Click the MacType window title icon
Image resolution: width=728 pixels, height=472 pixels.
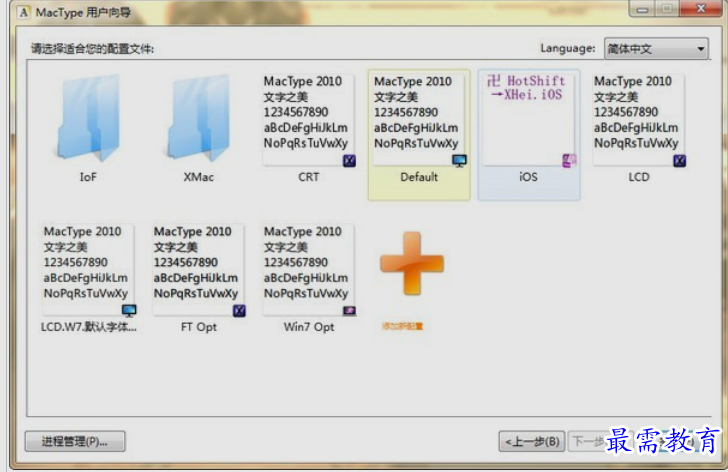pyautogui.click(x=24, y=12)
